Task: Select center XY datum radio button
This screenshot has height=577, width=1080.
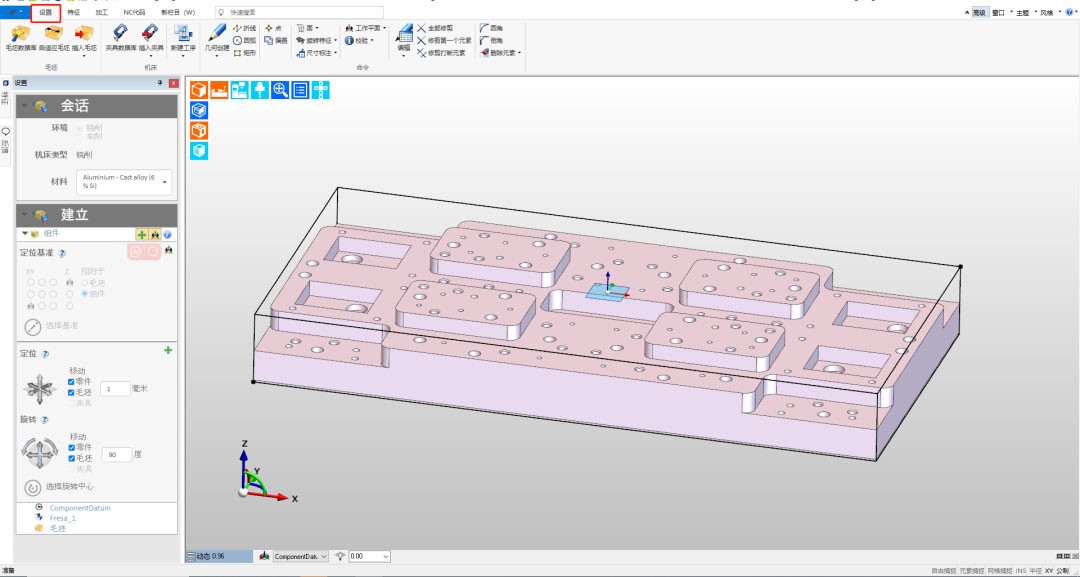Action: coord(41,294)
